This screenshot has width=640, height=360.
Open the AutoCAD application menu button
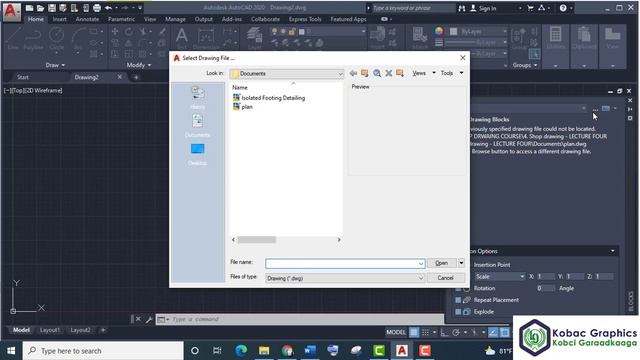[11, 11]
